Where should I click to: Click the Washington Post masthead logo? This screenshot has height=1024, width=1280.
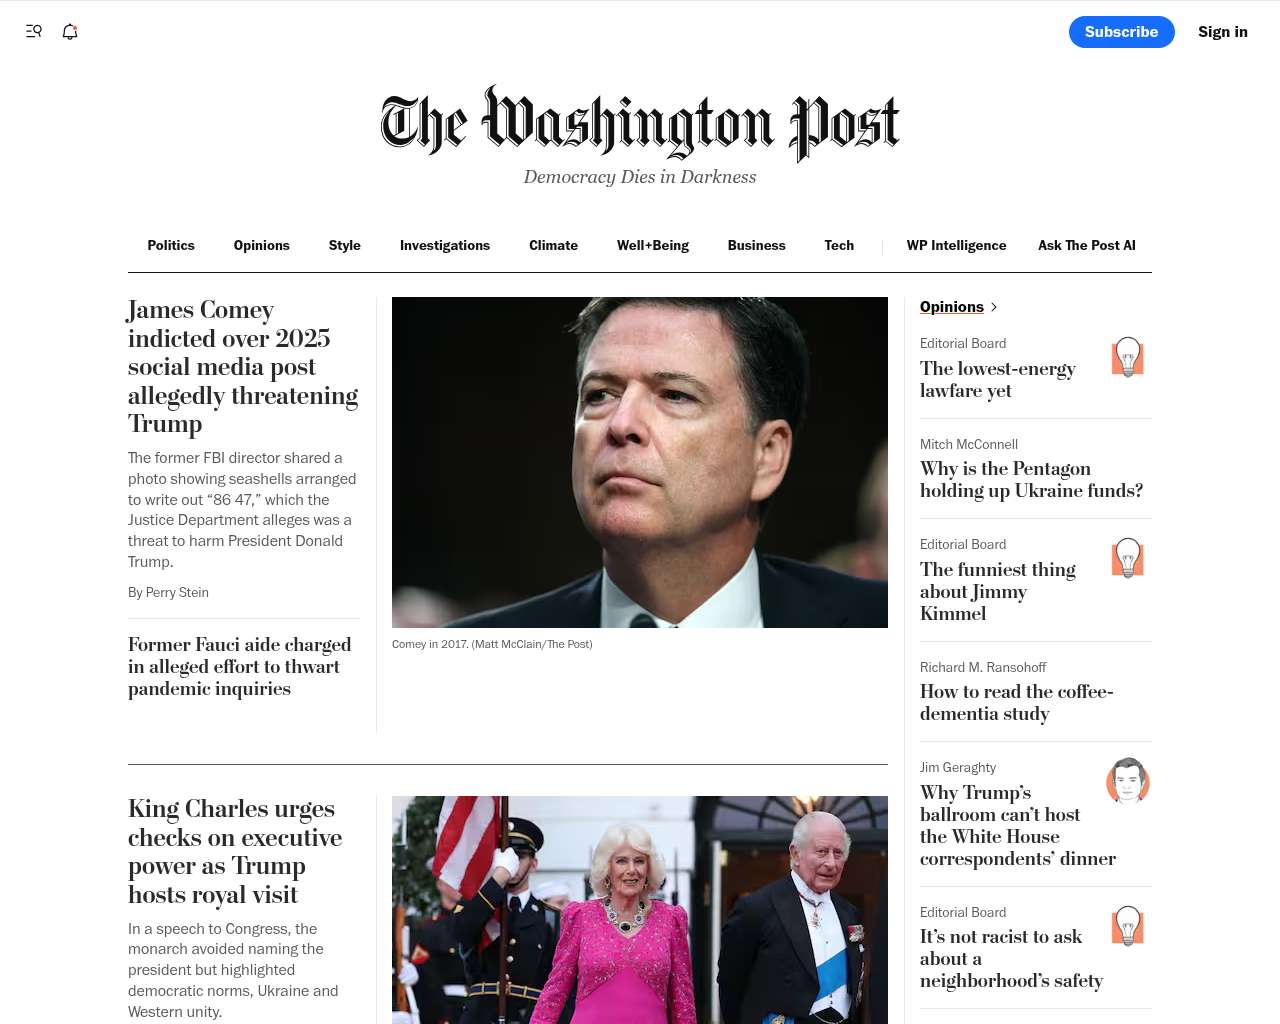pyautogui.click(x=640, y=124)
